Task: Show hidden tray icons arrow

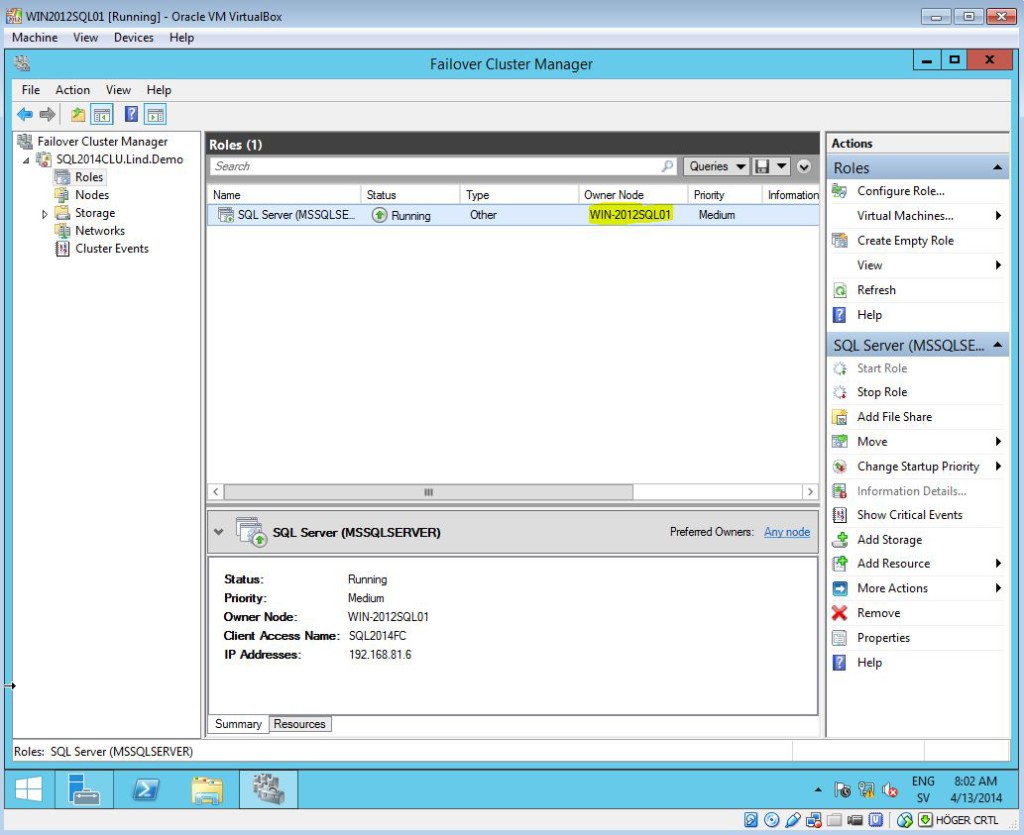Action: pyautogui.click(x=818, y=790)
